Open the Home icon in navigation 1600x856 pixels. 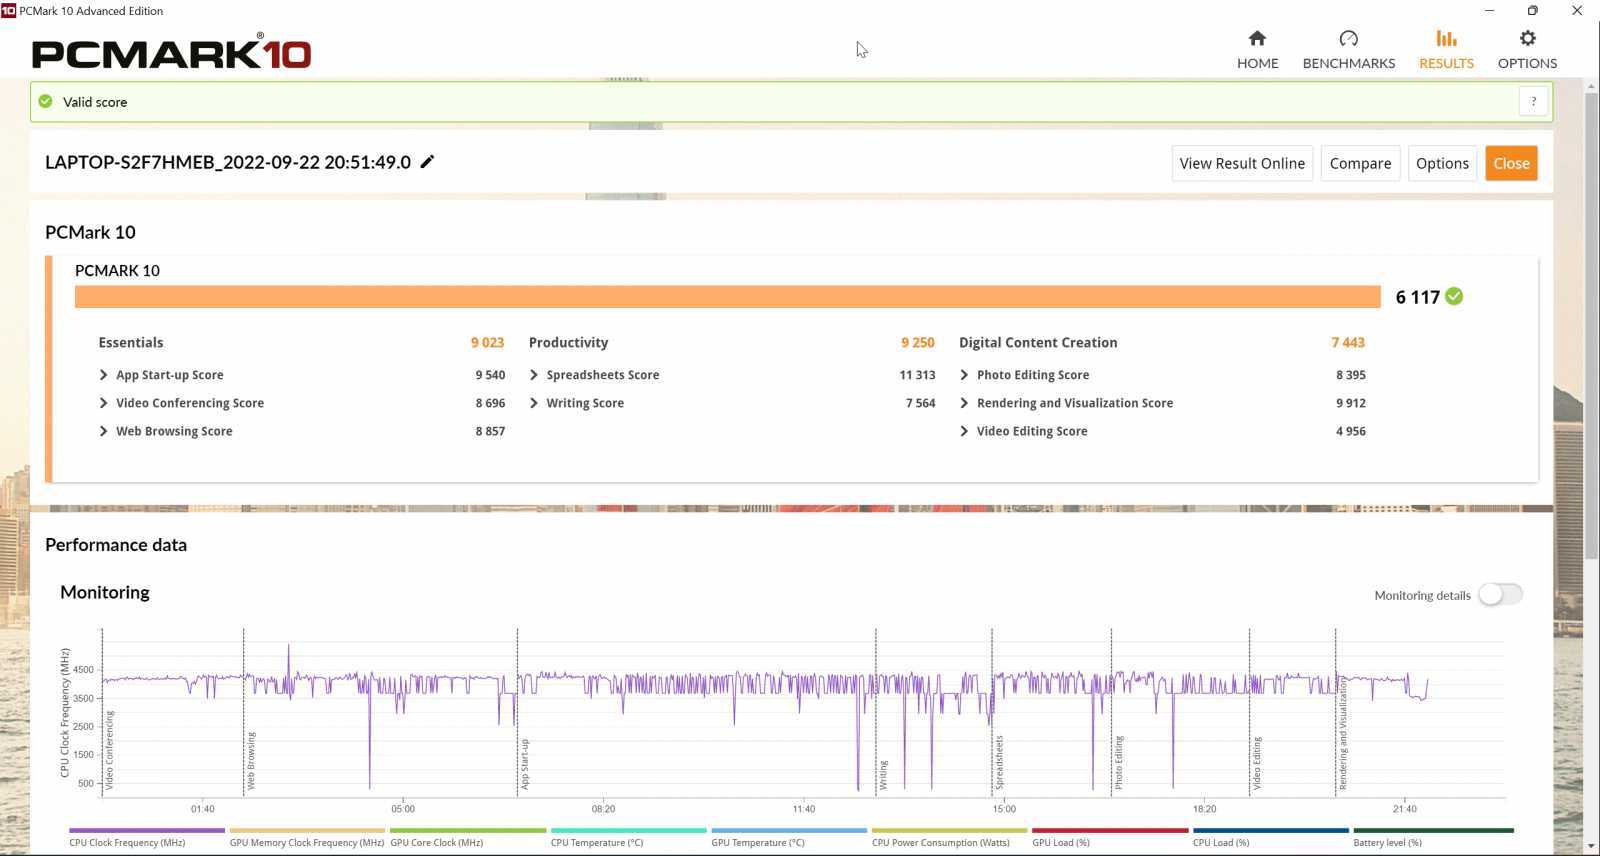[1257, 38]
